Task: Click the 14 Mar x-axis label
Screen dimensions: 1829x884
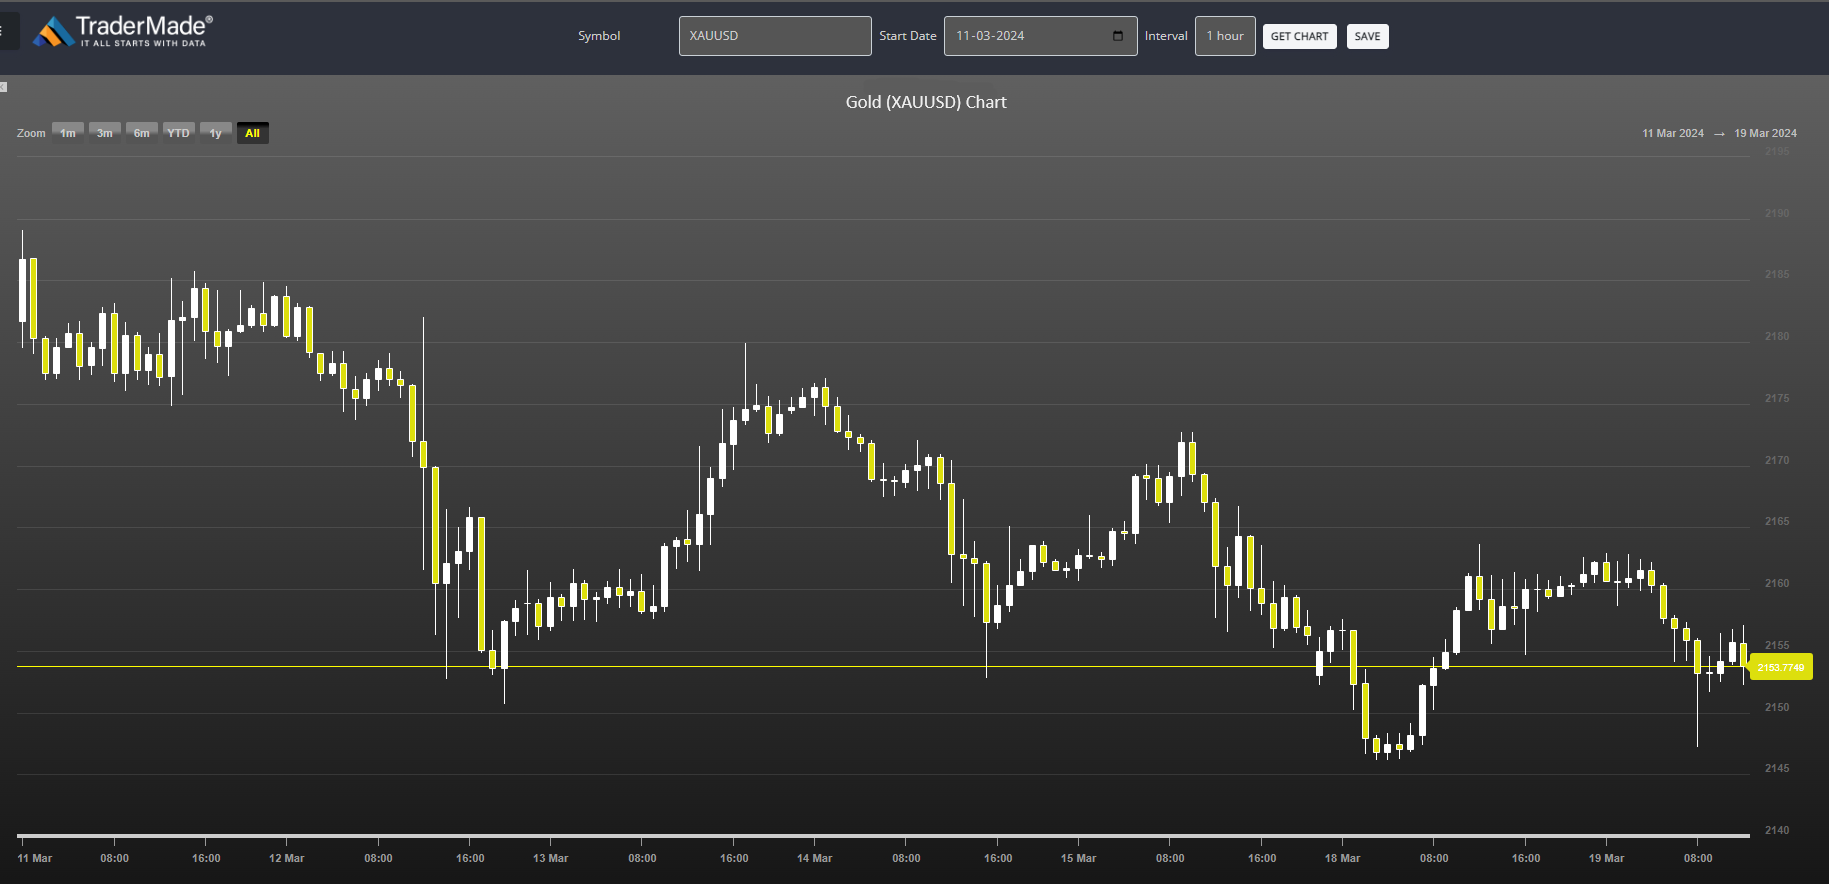Action: [x=814, y=858]
